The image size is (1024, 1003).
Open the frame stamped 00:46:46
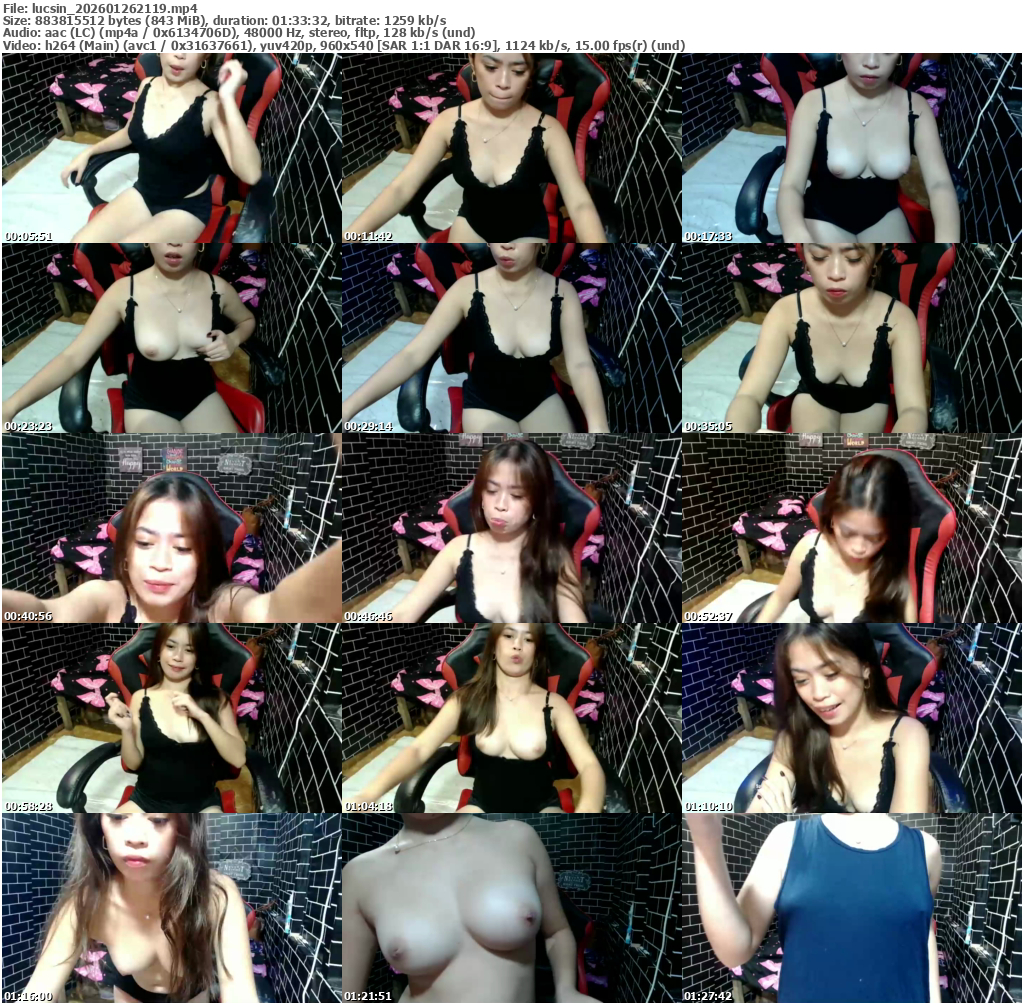(511, 528)
